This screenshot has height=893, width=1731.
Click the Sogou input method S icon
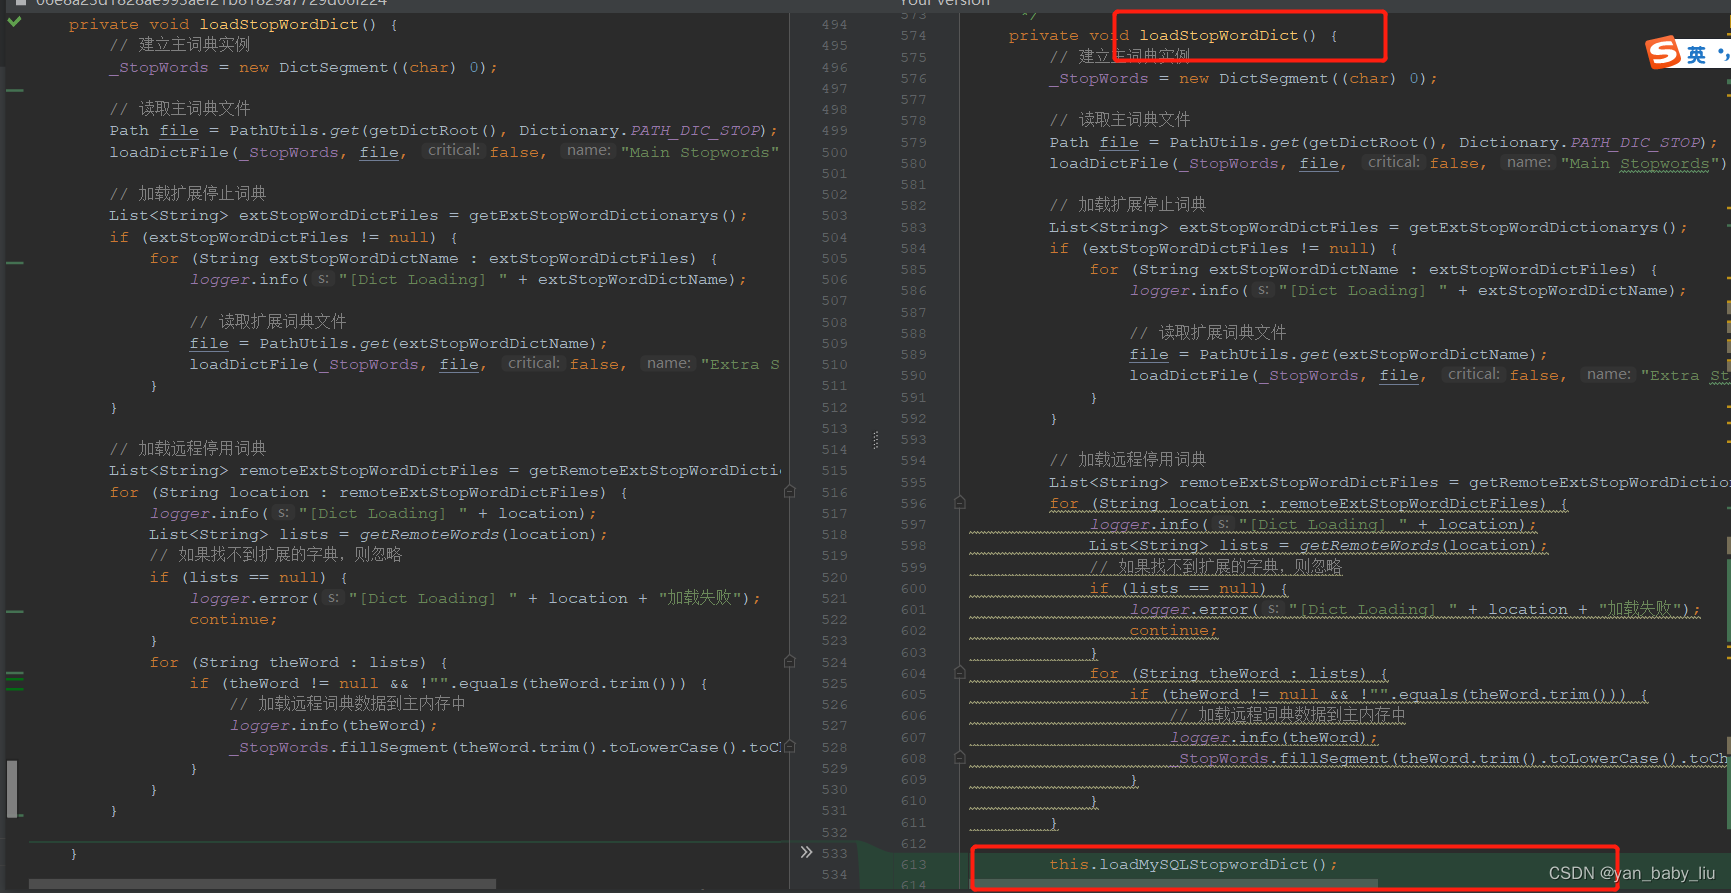coord(1663,52)
